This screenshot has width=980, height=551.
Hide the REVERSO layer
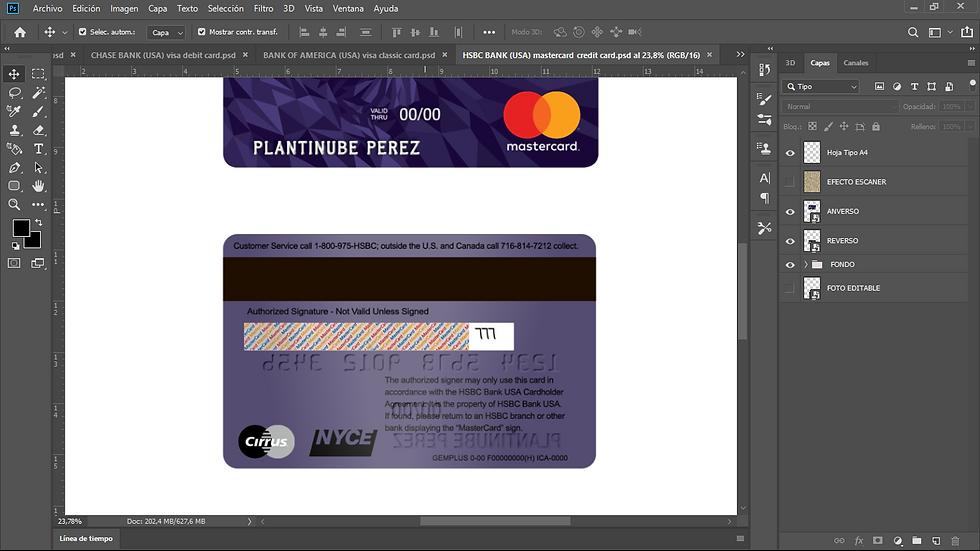click(790, 241)
